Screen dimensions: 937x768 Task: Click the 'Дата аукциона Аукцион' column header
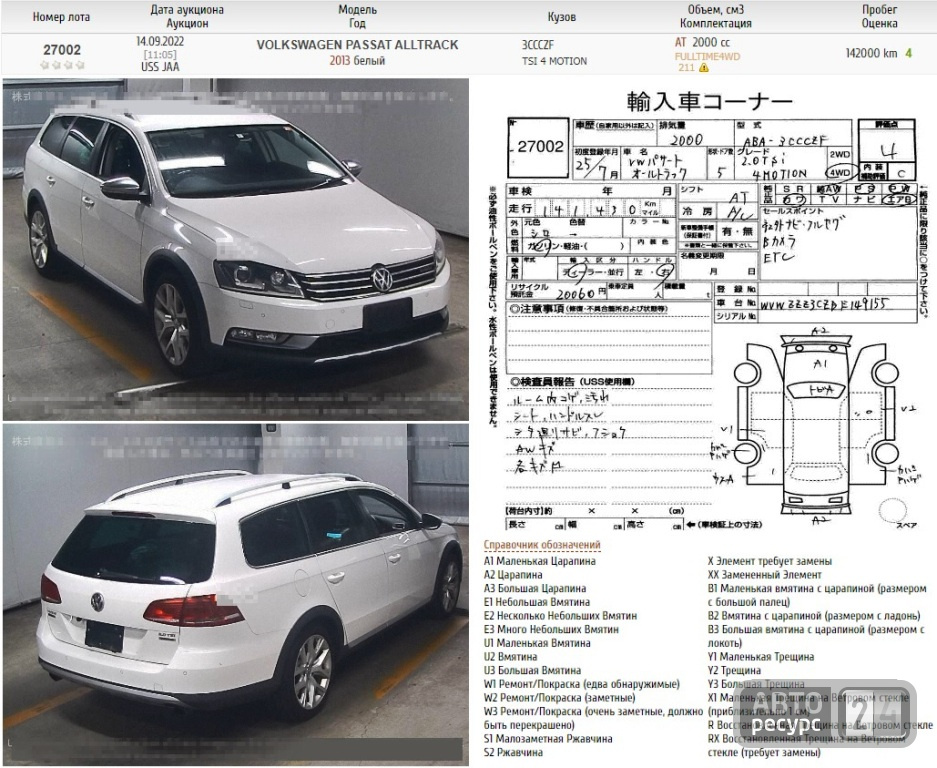click(x=187, y=17)
